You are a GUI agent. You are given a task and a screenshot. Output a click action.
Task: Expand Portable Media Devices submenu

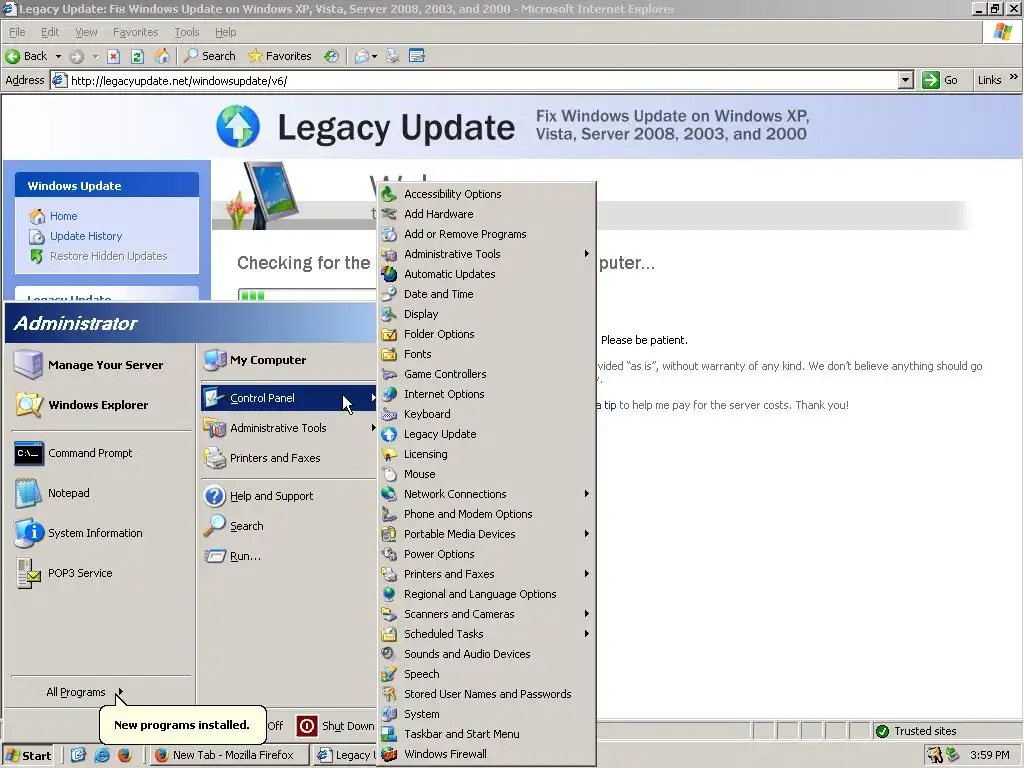[586, 534]
